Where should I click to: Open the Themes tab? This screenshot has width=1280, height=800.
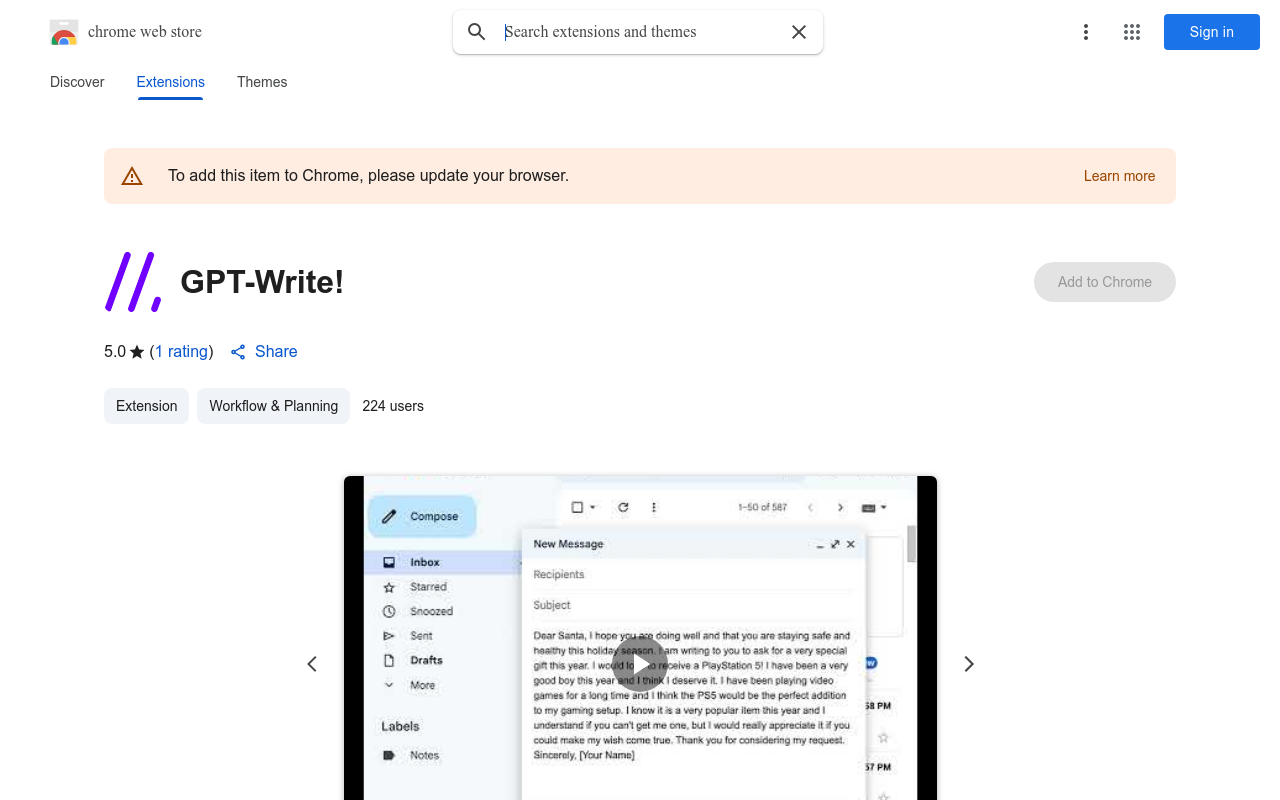(262, 82)
